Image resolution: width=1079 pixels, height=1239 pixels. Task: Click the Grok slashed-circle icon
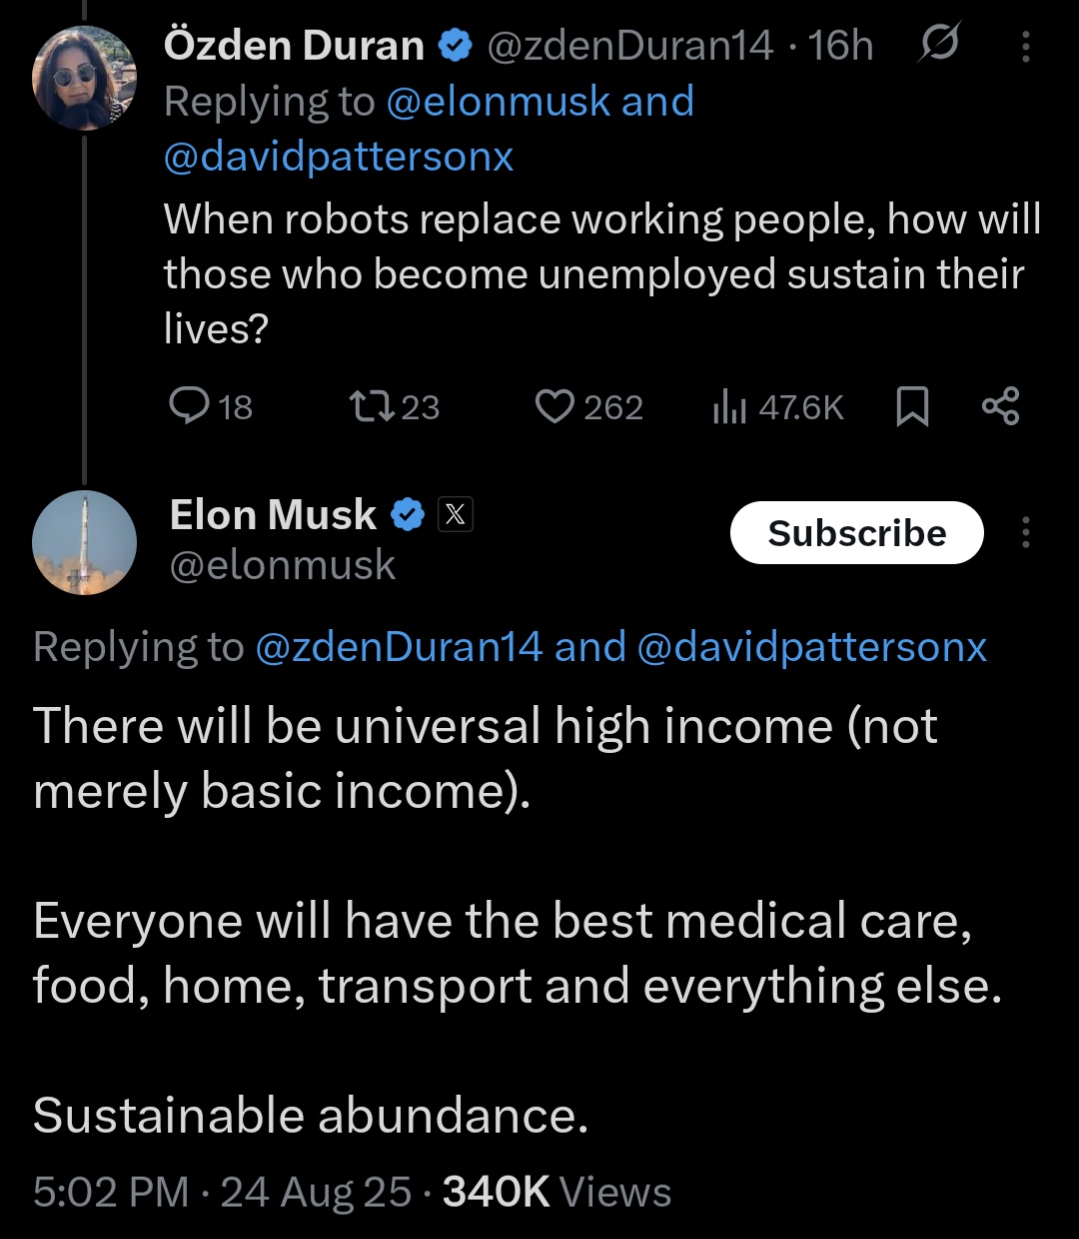[x=938, y=45]
